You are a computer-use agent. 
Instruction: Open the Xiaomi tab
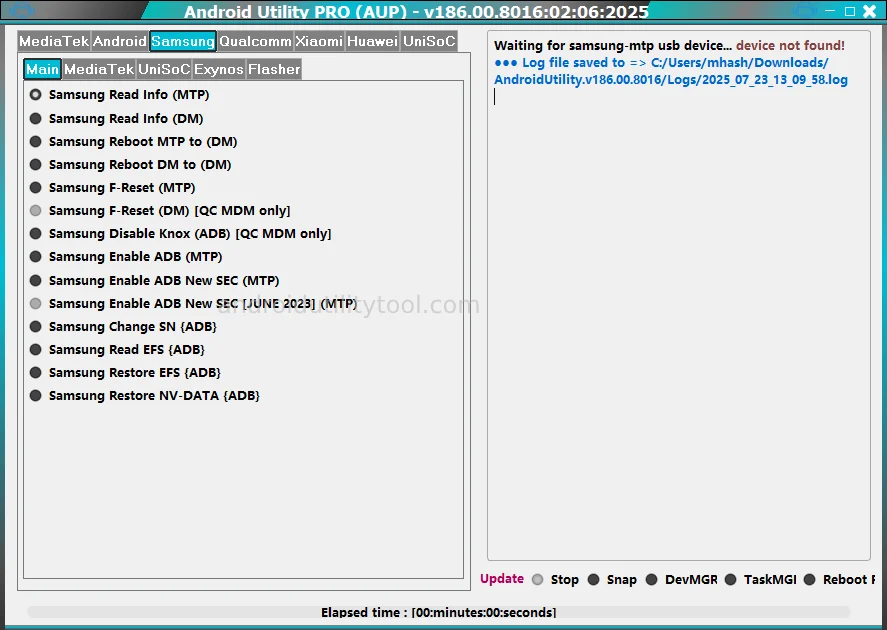[x=319, y=41]
